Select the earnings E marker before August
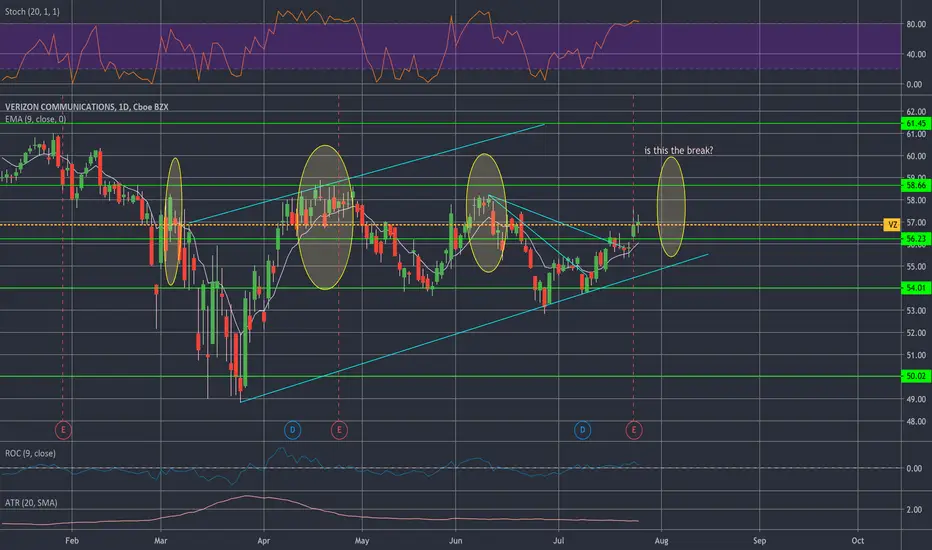Screen dimensions: 932x550 [x=634, y=430]
